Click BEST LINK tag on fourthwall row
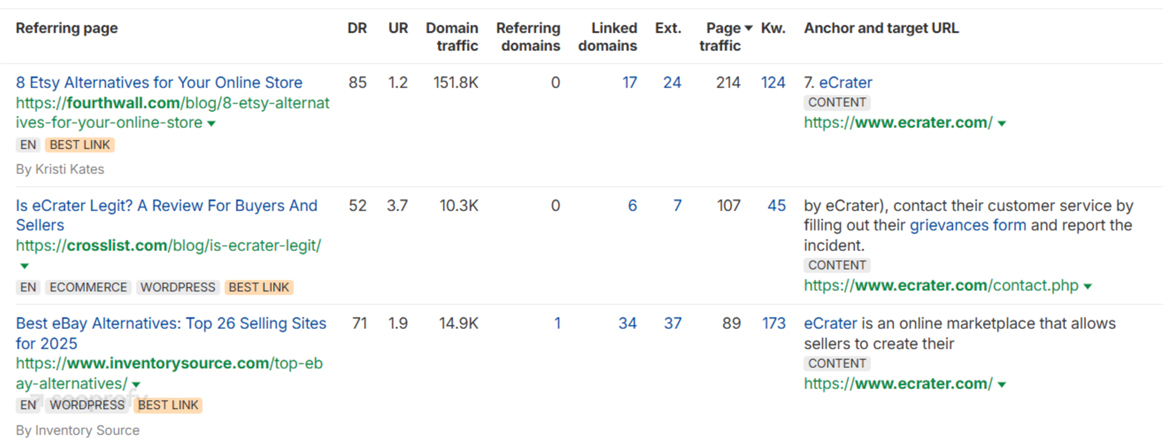 pos(80,145)
